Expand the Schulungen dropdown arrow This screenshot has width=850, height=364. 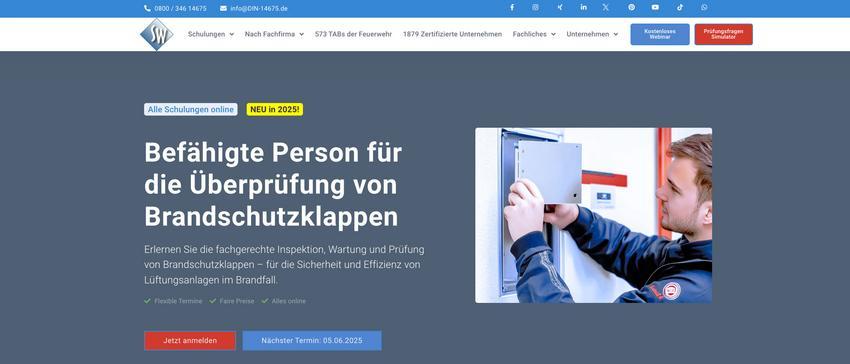click(231, 34)
